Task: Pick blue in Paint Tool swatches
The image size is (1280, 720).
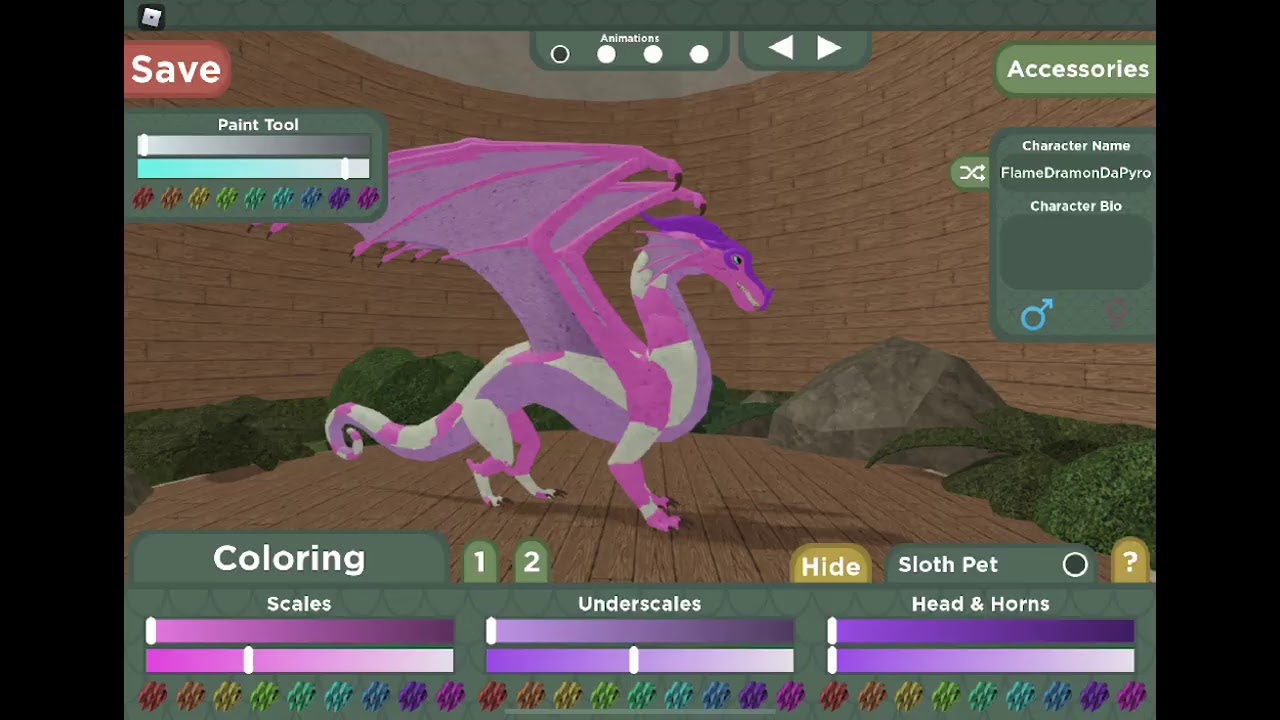Action: pyautogui.click(x=312, y=199)
